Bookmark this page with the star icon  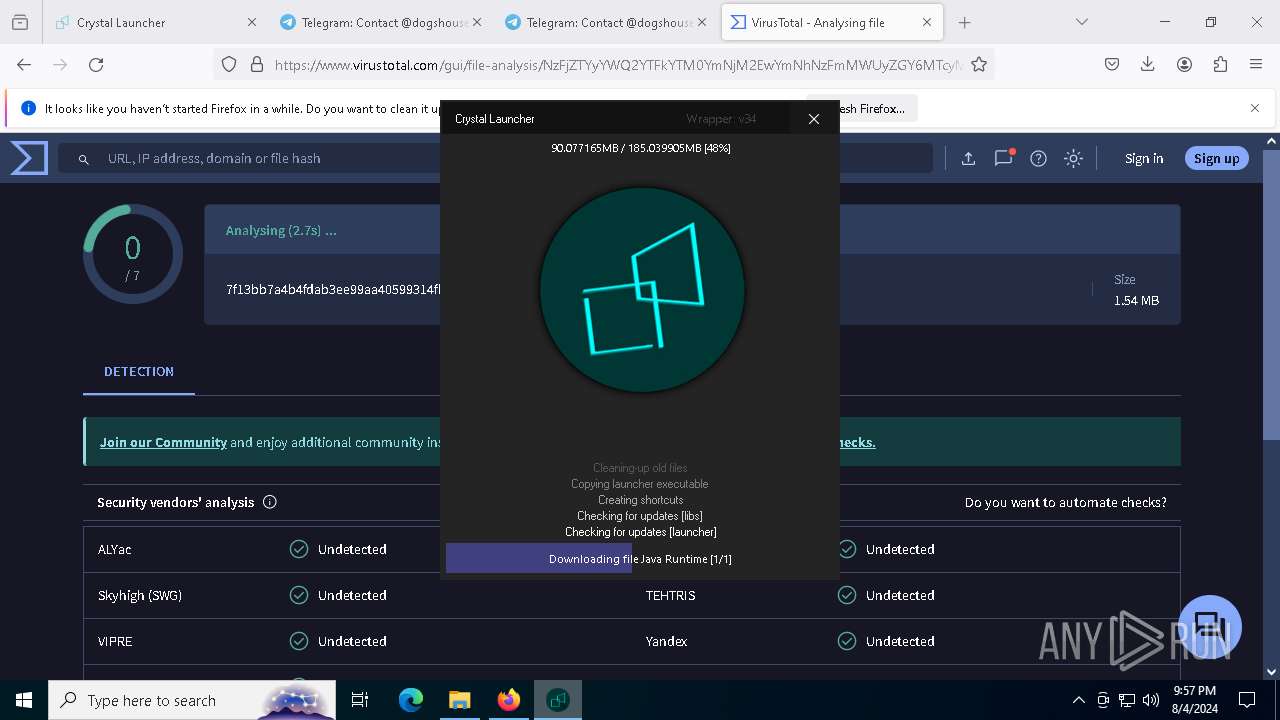click(x=979, y=64)
